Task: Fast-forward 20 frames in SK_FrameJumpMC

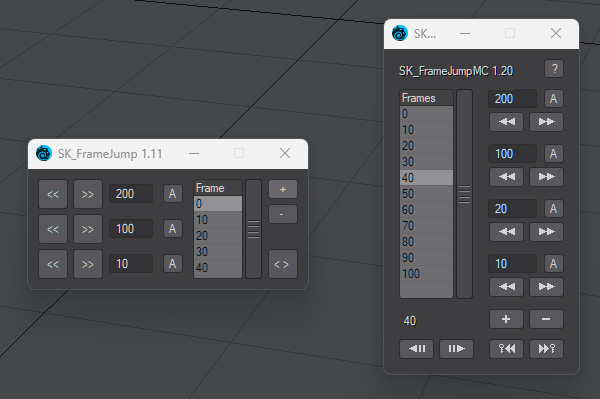Action: 546,232
